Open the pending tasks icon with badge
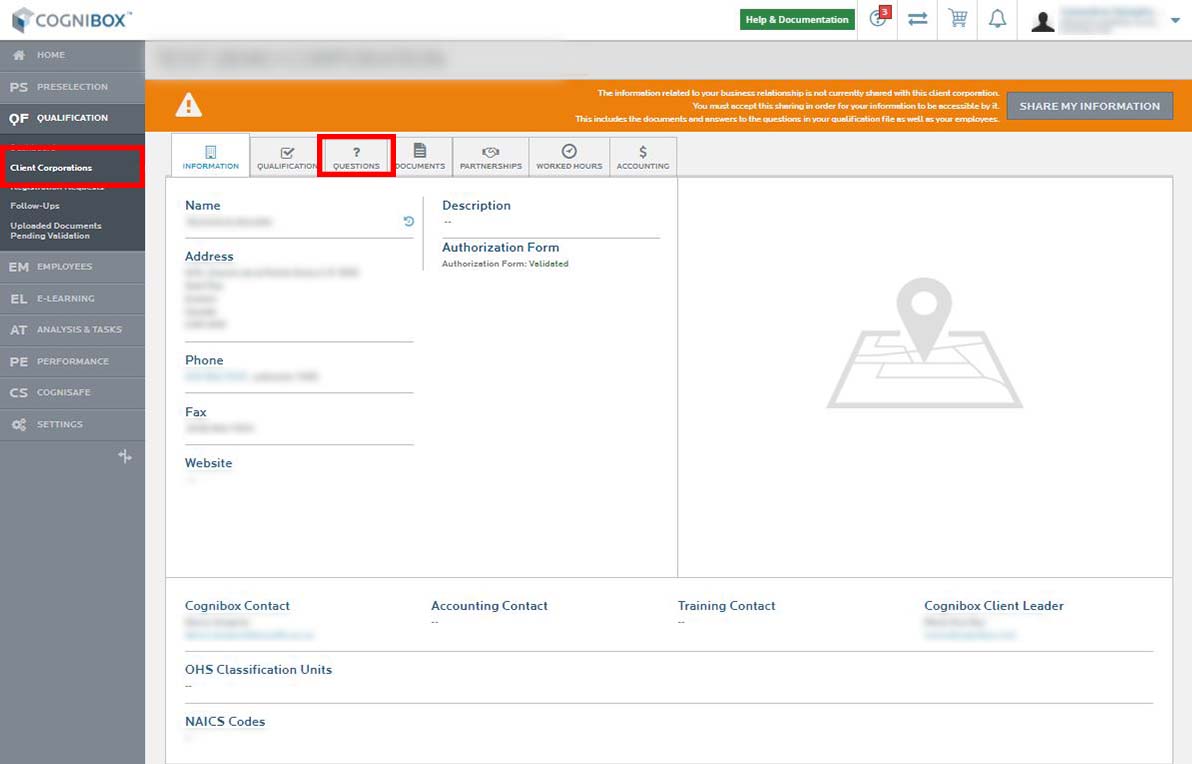The width and height of the screenshot is (1192, 764). coord(878,19)
